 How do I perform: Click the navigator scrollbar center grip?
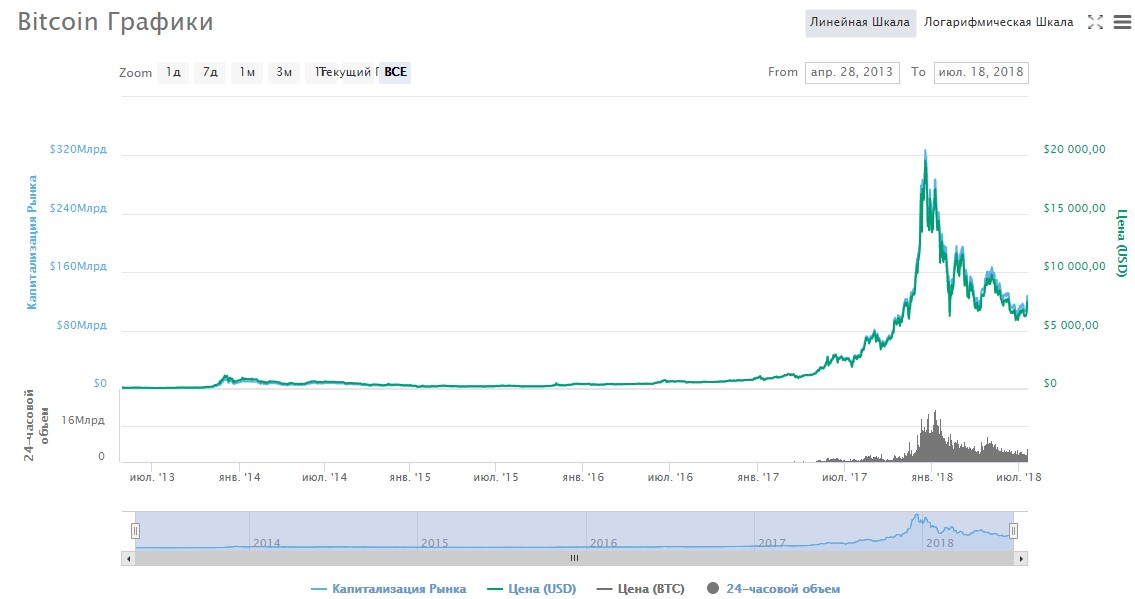pos(574,558)
